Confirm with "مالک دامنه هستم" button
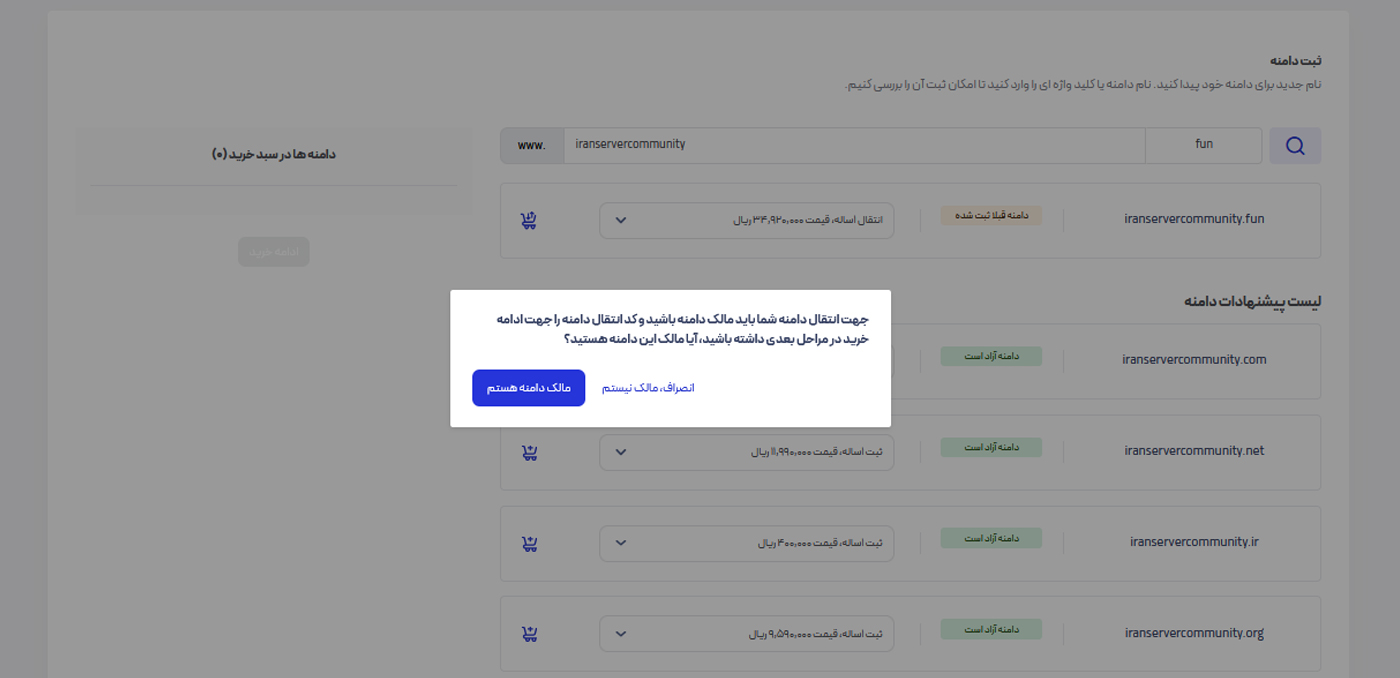This screenshot has width=1400, height=678. tap(528, 388)
